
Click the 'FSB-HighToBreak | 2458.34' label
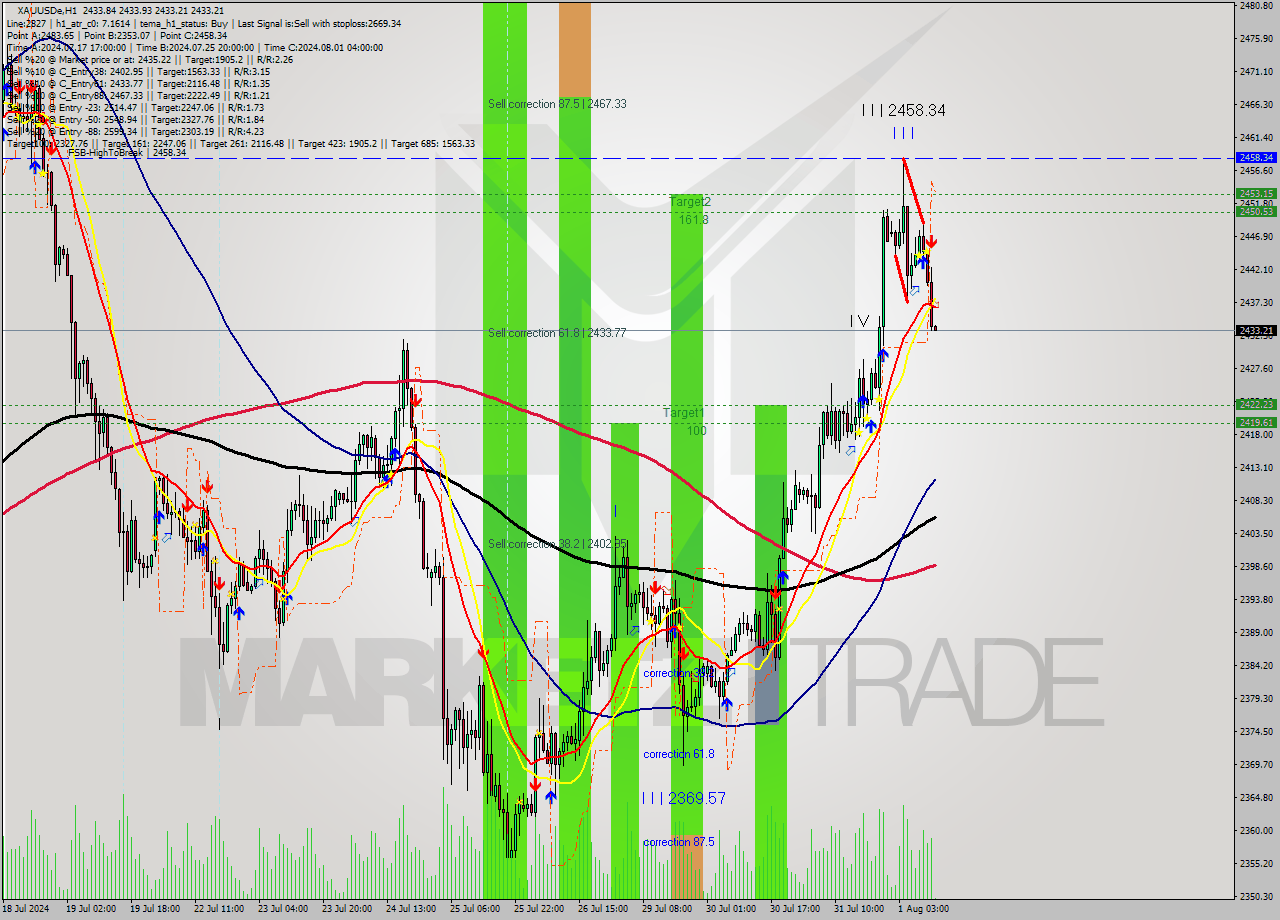pos(127,153)
